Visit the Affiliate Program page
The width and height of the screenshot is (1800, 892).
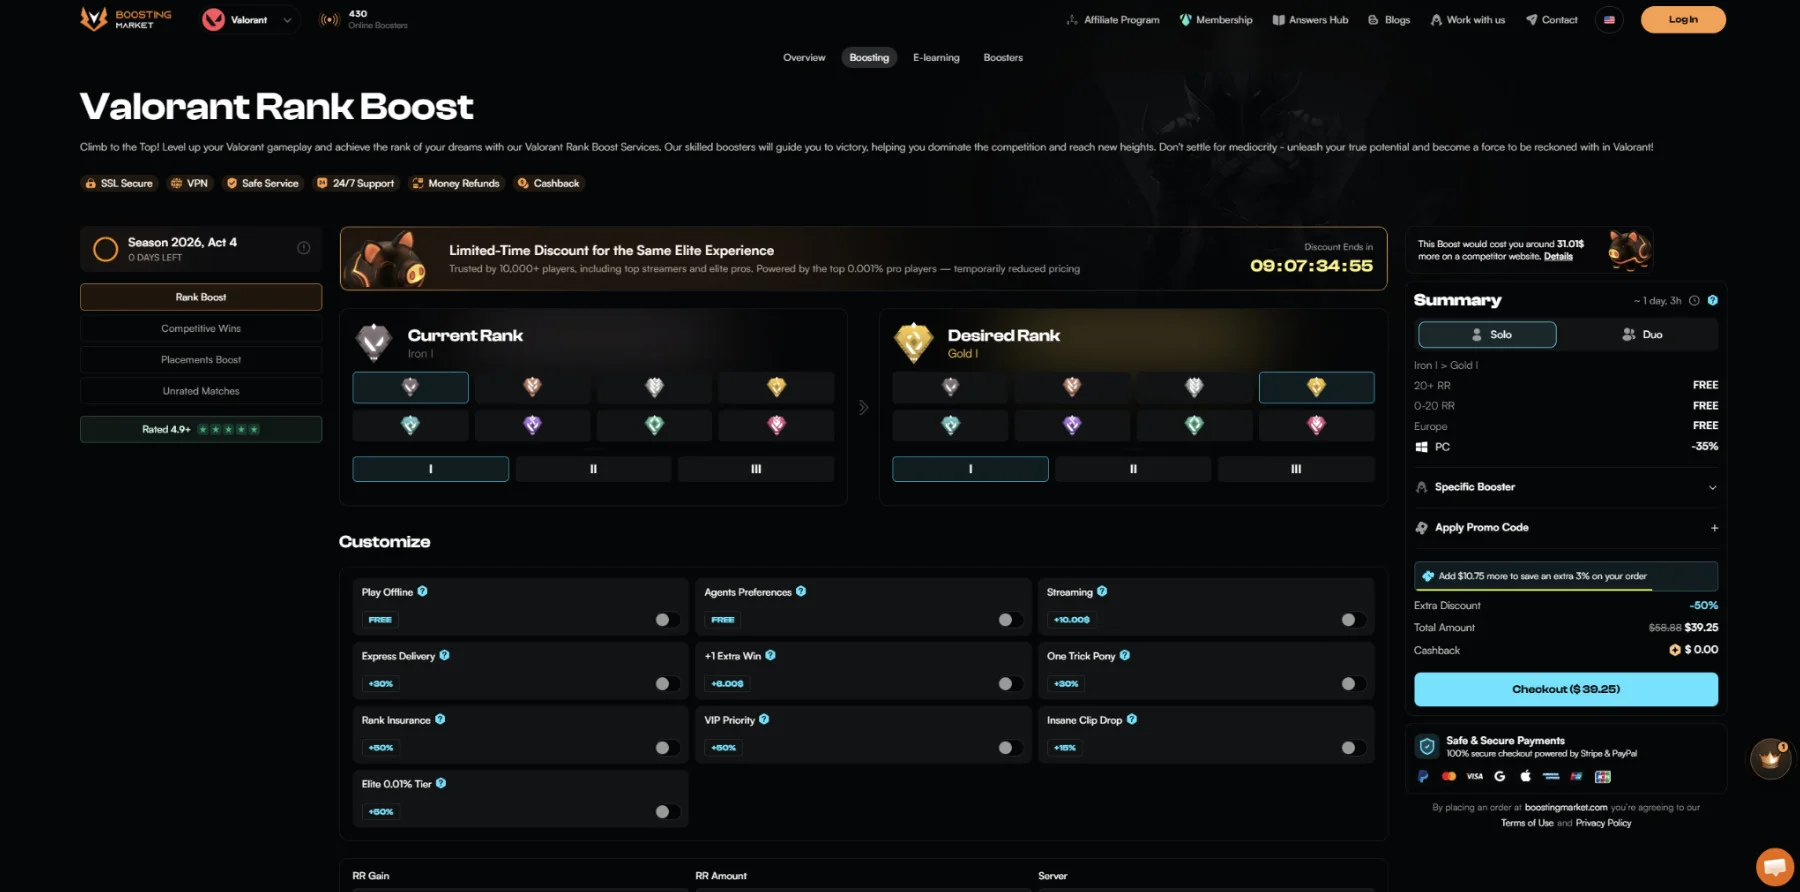1113,20
